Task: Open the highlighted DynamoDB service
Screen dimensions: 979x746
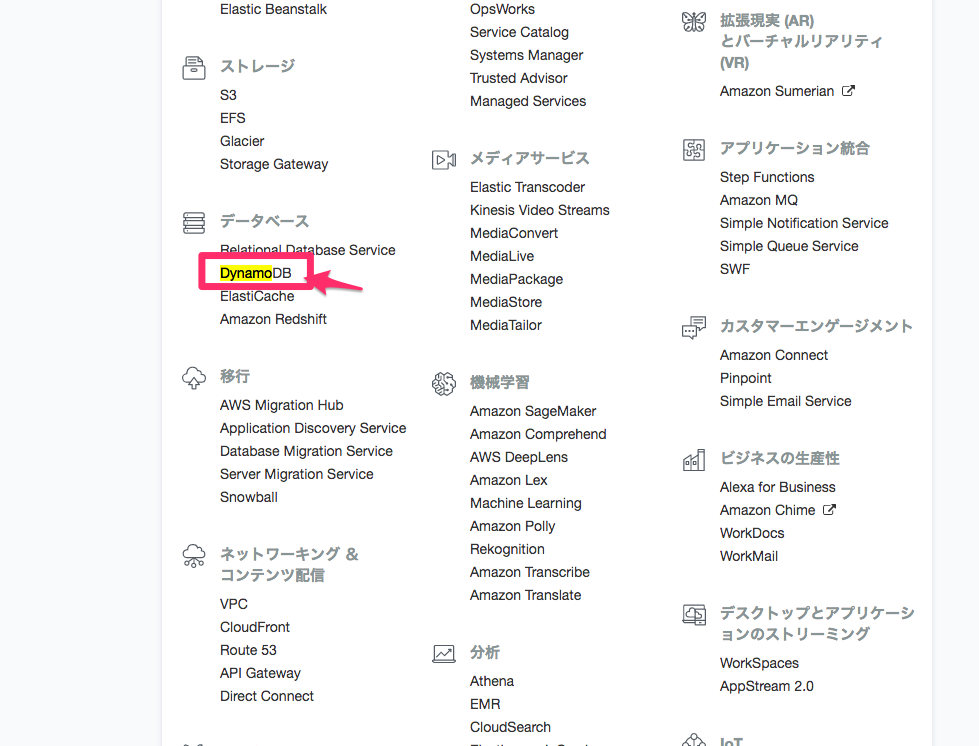Action: coord(257,271)
